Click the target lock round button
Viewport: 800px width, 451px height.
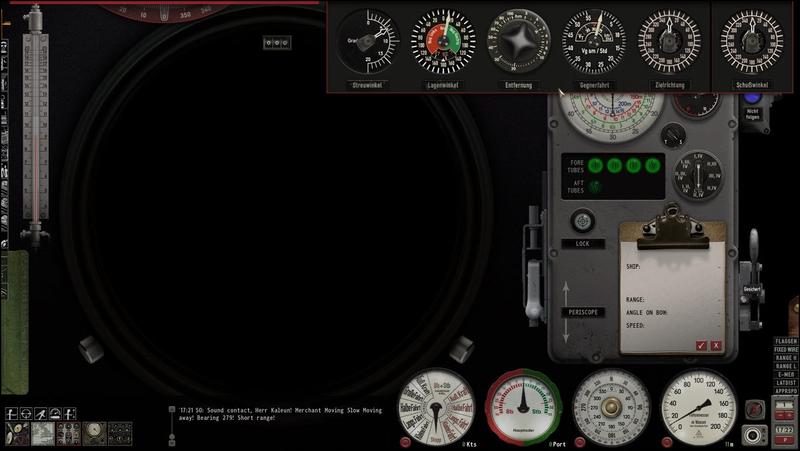[582, 221]
